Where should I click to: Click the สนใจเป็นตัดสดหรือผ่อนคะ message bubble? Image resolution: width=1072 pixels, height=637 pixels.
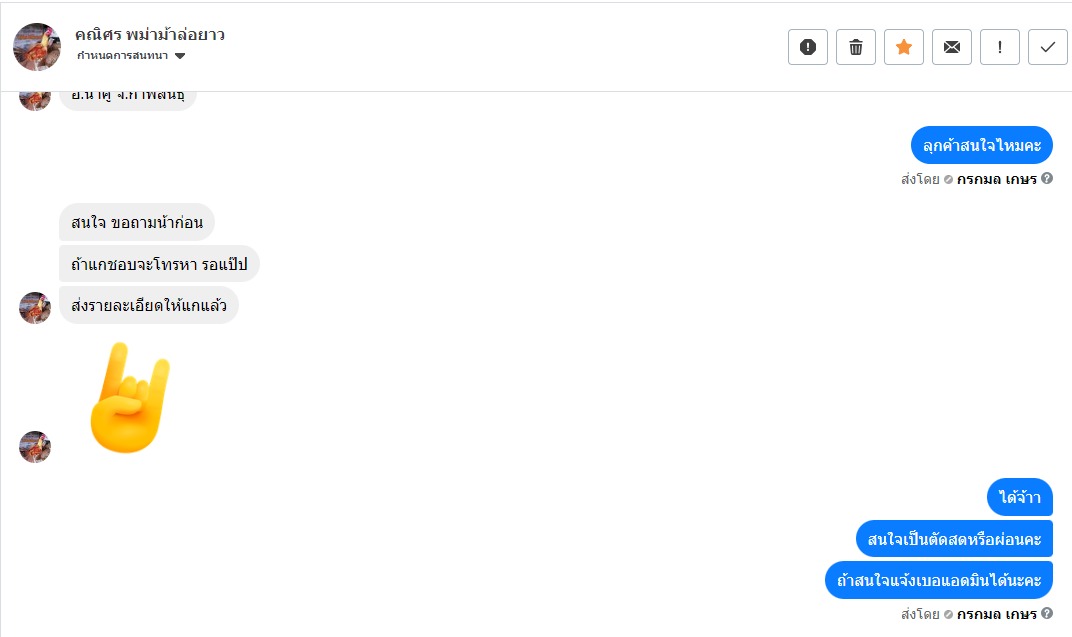click(x=955, y=539)
